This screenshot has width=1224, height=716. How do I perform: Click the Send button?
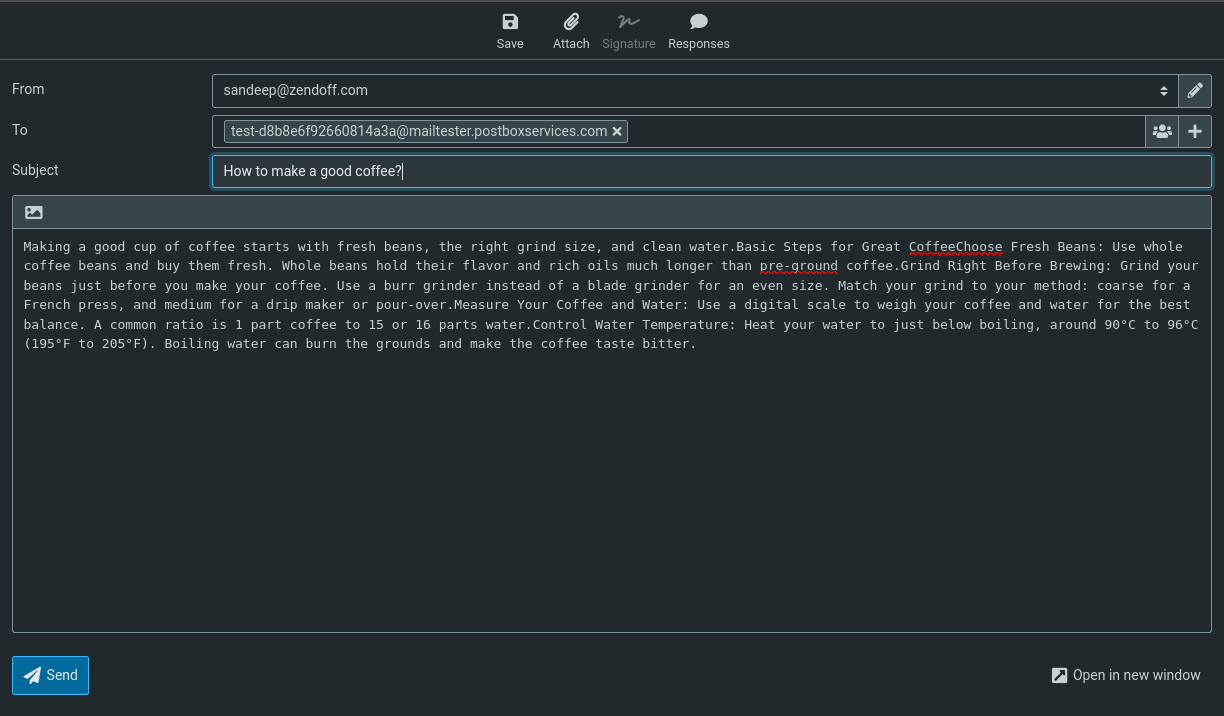click(51, 675)
